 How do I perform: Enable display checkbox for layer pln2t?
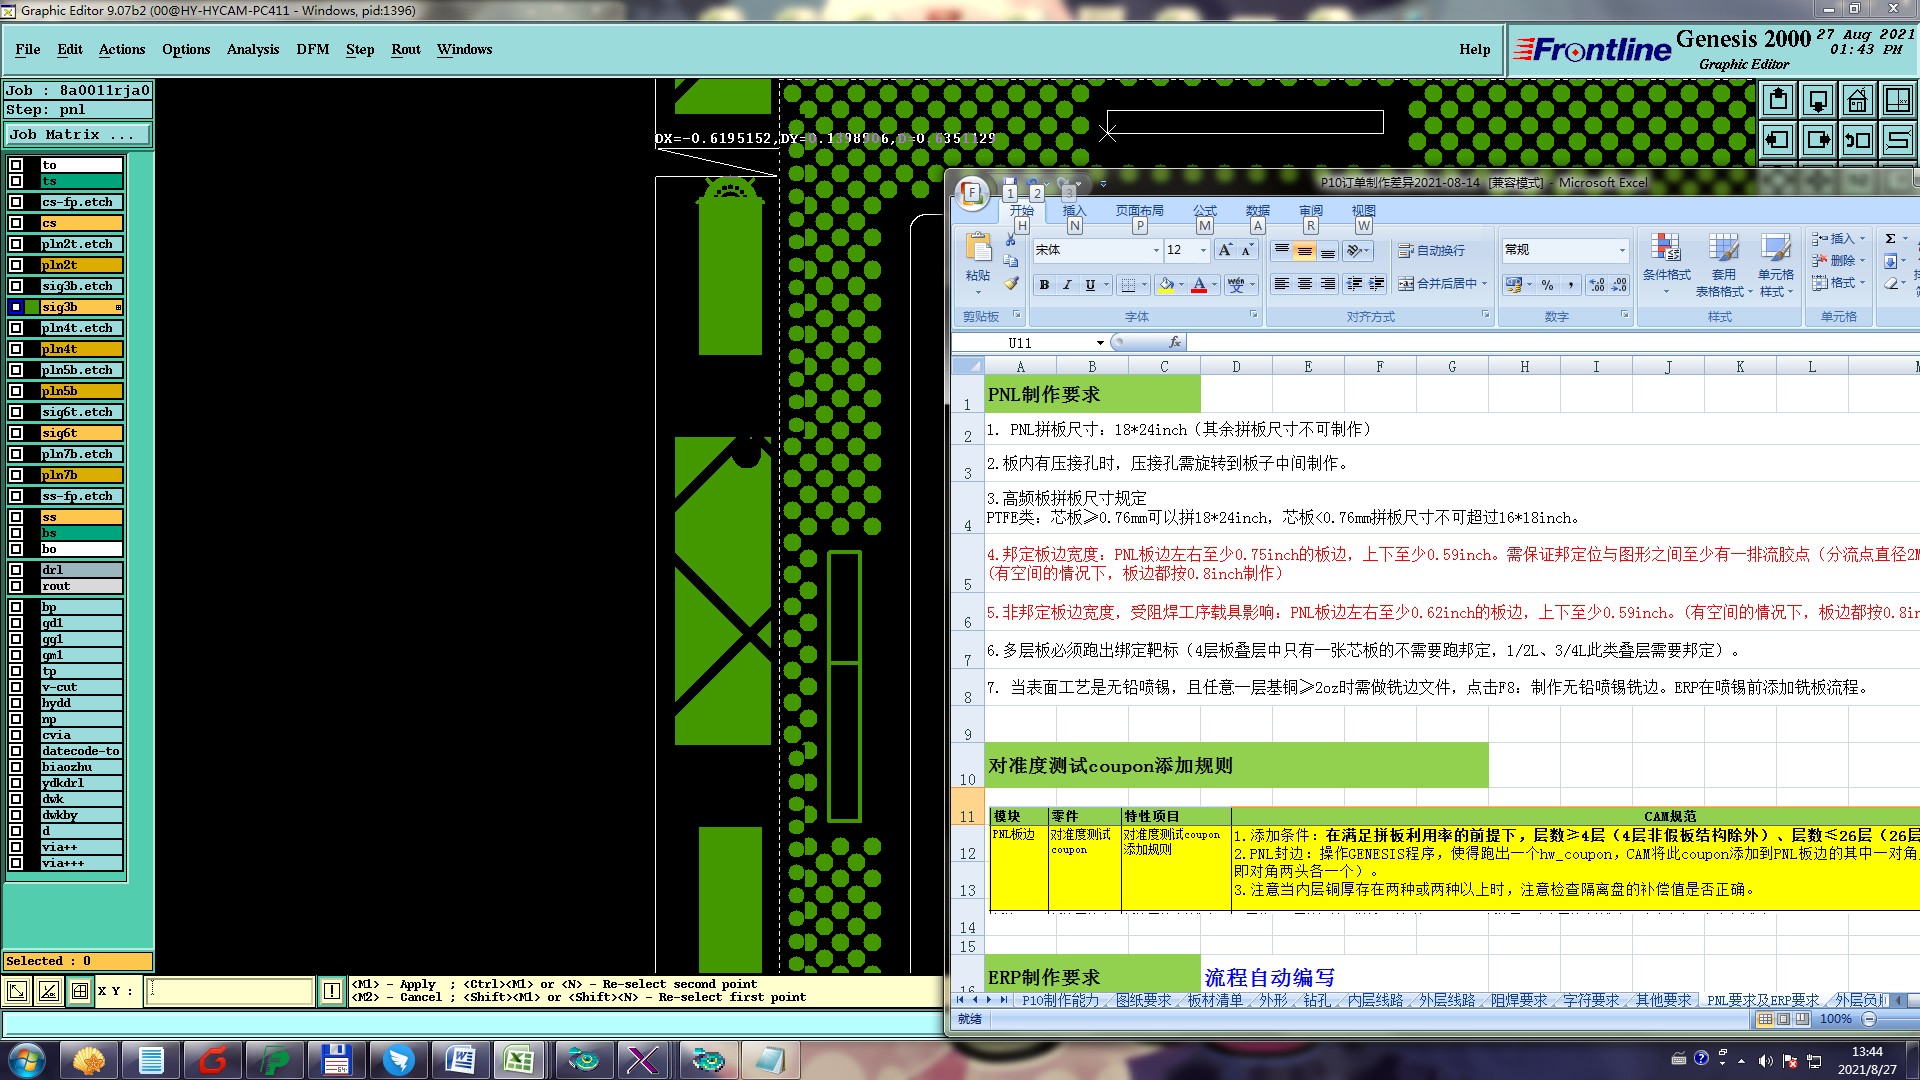[x=16, y=265]
